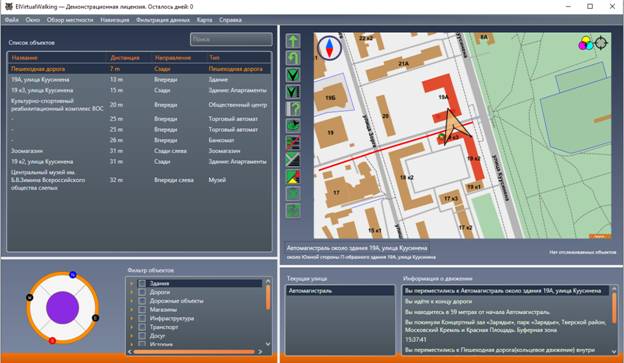Expand the Транспорт filter category
This screenshot has height=363, width=624.
131,327
